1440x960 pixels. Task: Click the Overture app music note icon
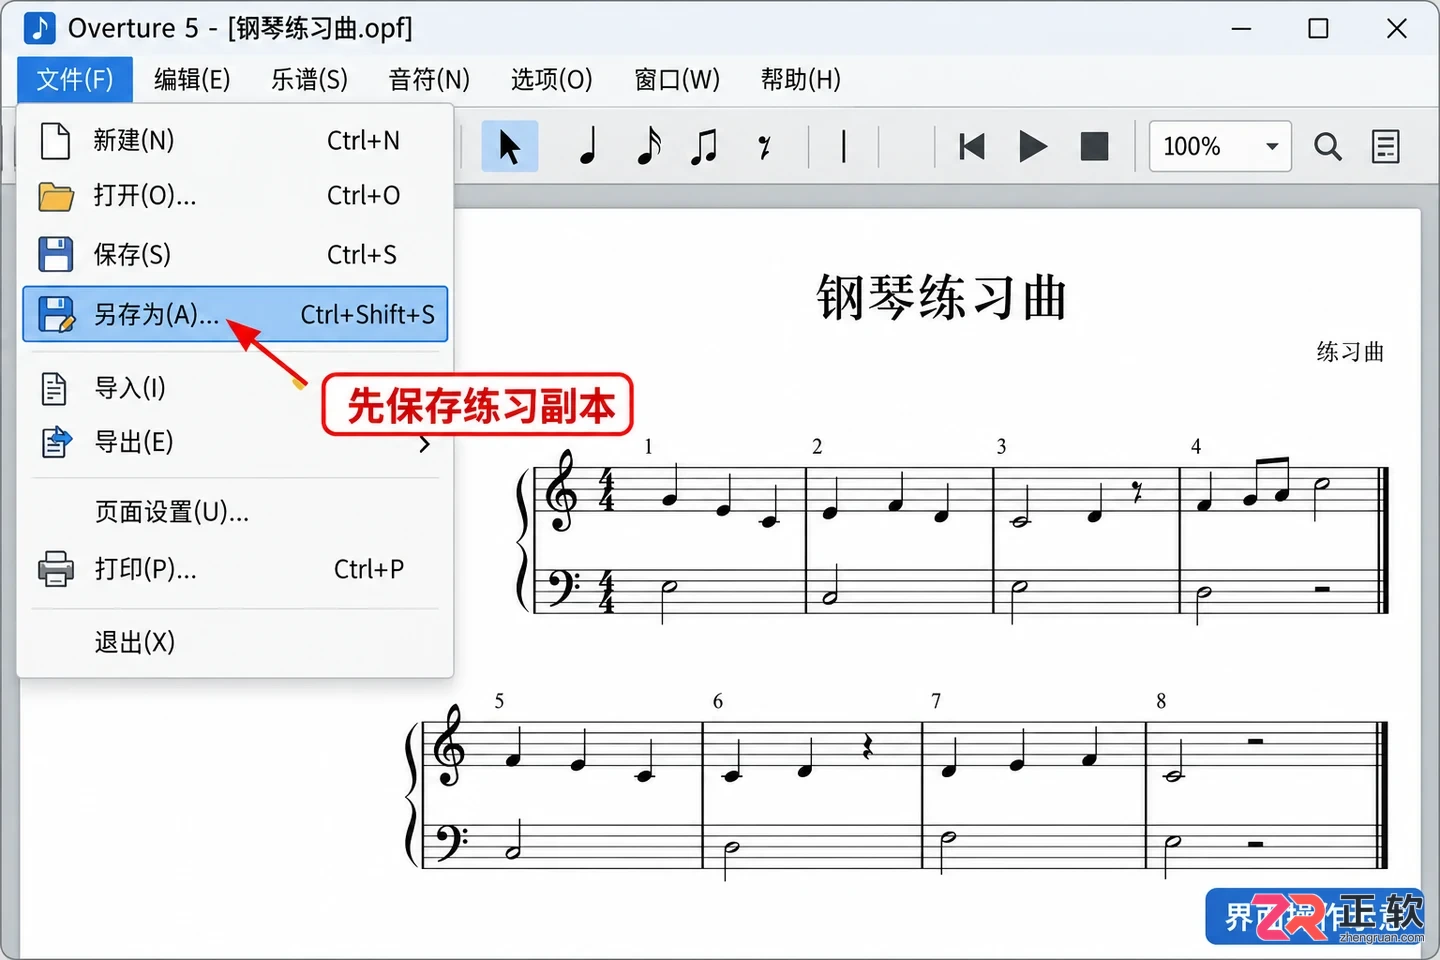[40, 28]
